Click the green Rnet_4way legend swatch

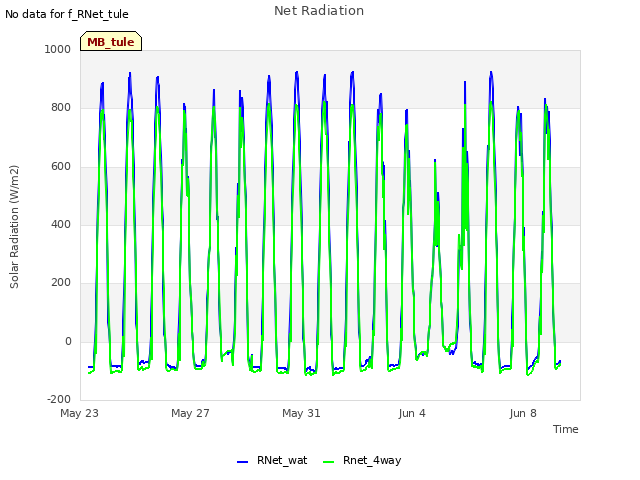329,462
